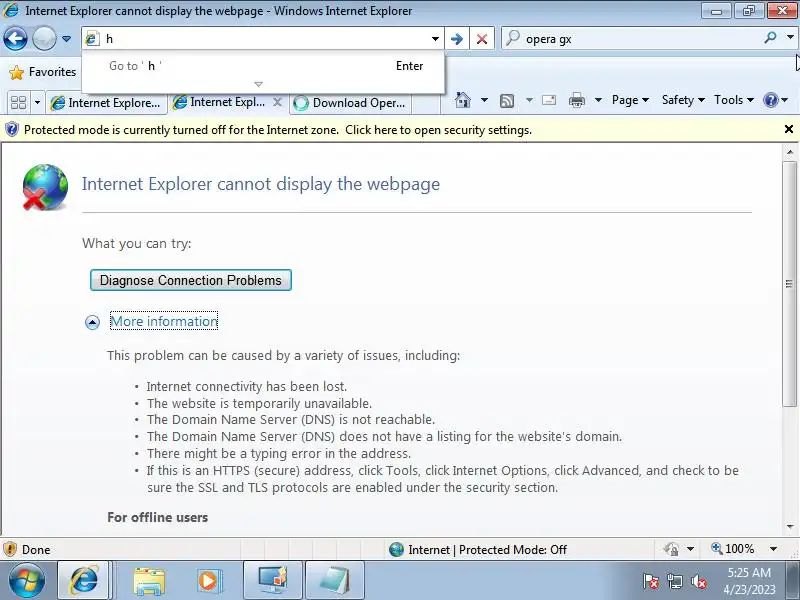Click the Read Mail icon

pos(549,100)
